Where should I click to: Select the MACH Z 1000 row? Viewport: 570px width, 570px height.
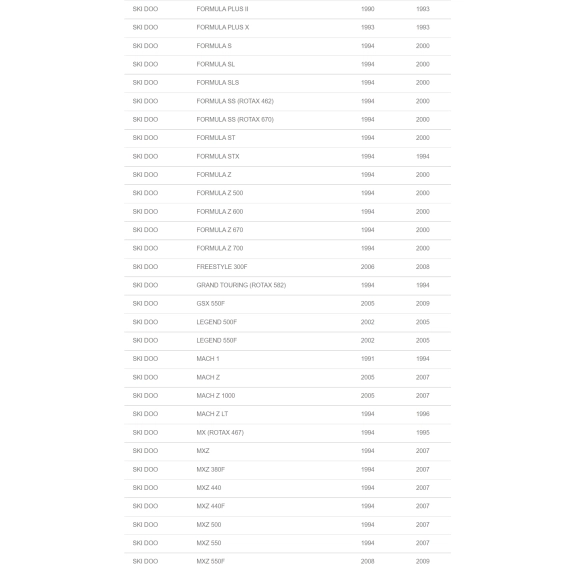tap(287, 396)
